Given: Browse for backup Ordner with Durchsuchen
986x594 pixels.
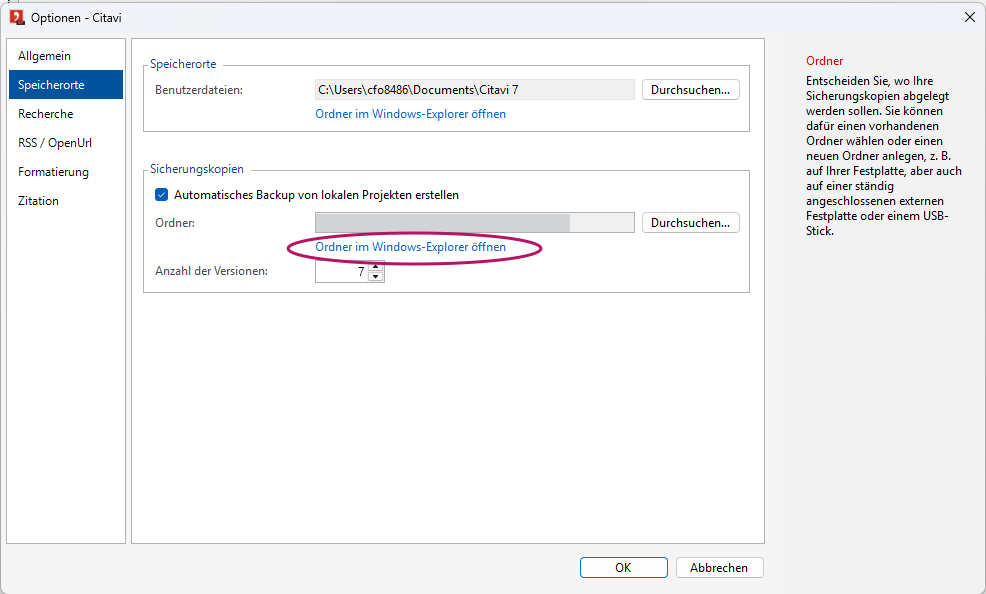Looking at the screenshot, I should click(690, 223).
